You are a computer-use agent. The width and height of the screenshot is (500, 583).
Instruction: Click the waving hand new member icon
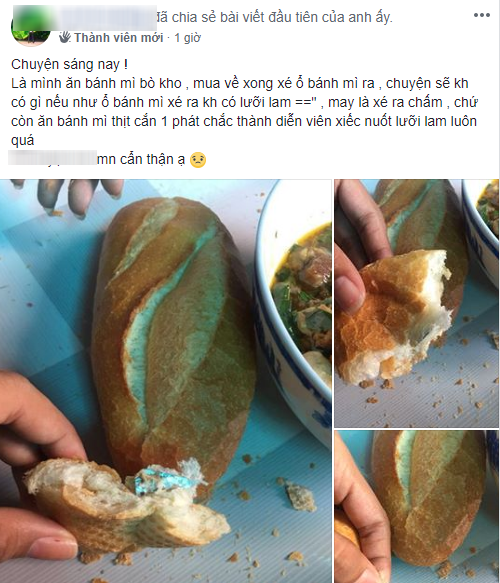tap(65, 37)
